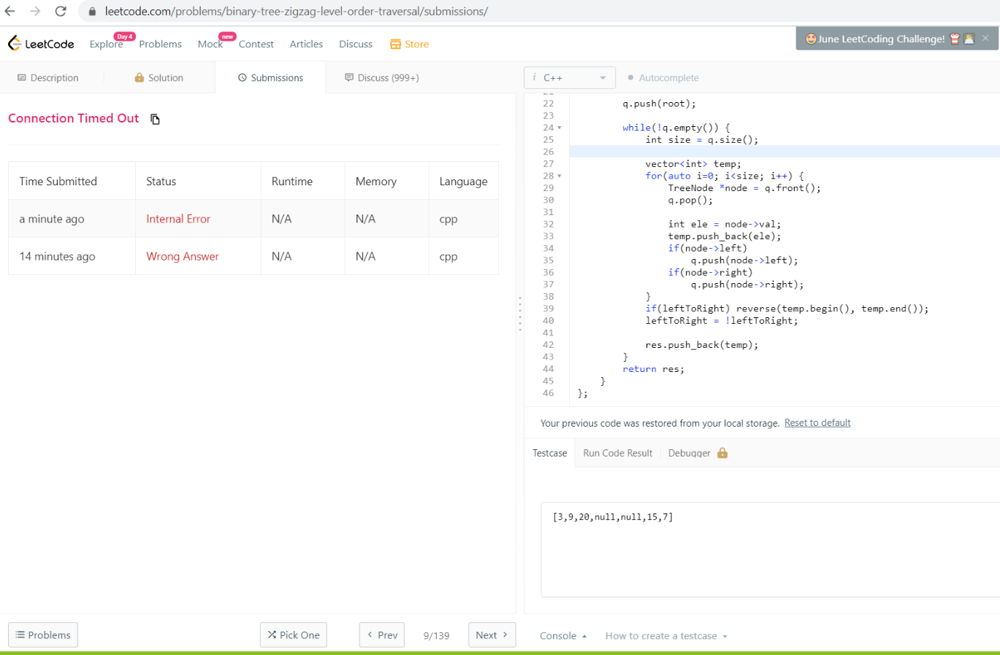Click the Problems list button at bottom
The width and height of the screenshot is (1000, 655).
pyautogui.click(x=43, y=635)
